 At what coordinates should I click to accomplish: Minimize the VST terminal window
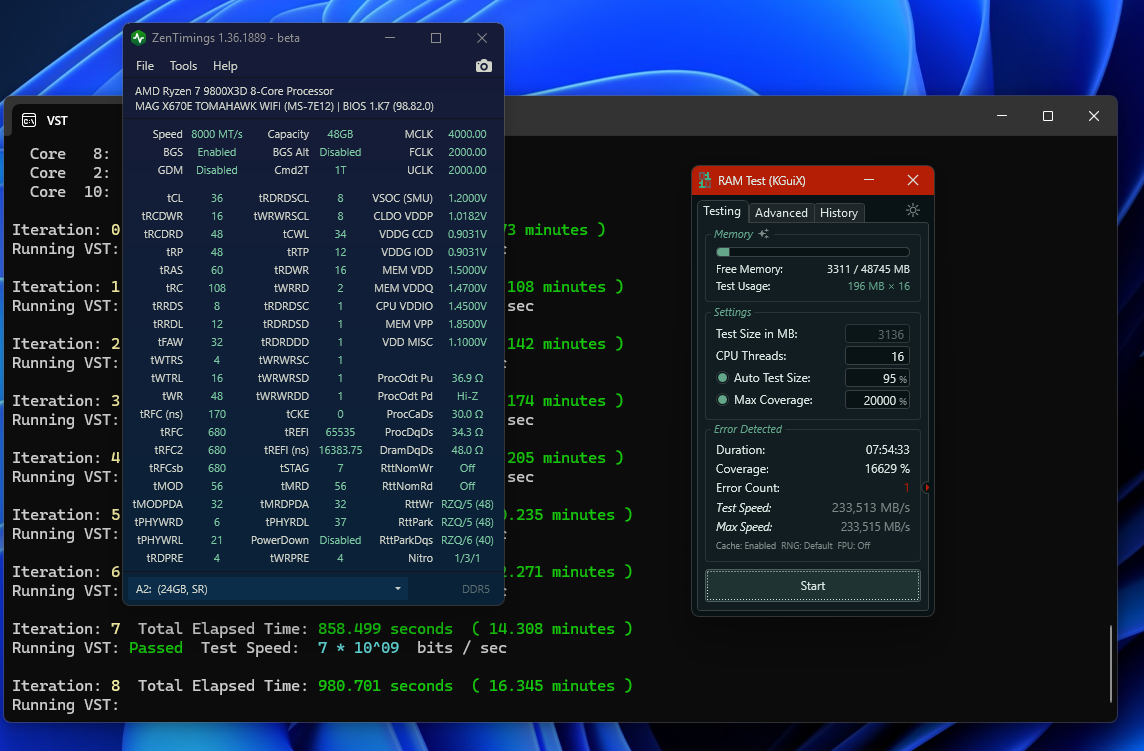click(1002, 116)
